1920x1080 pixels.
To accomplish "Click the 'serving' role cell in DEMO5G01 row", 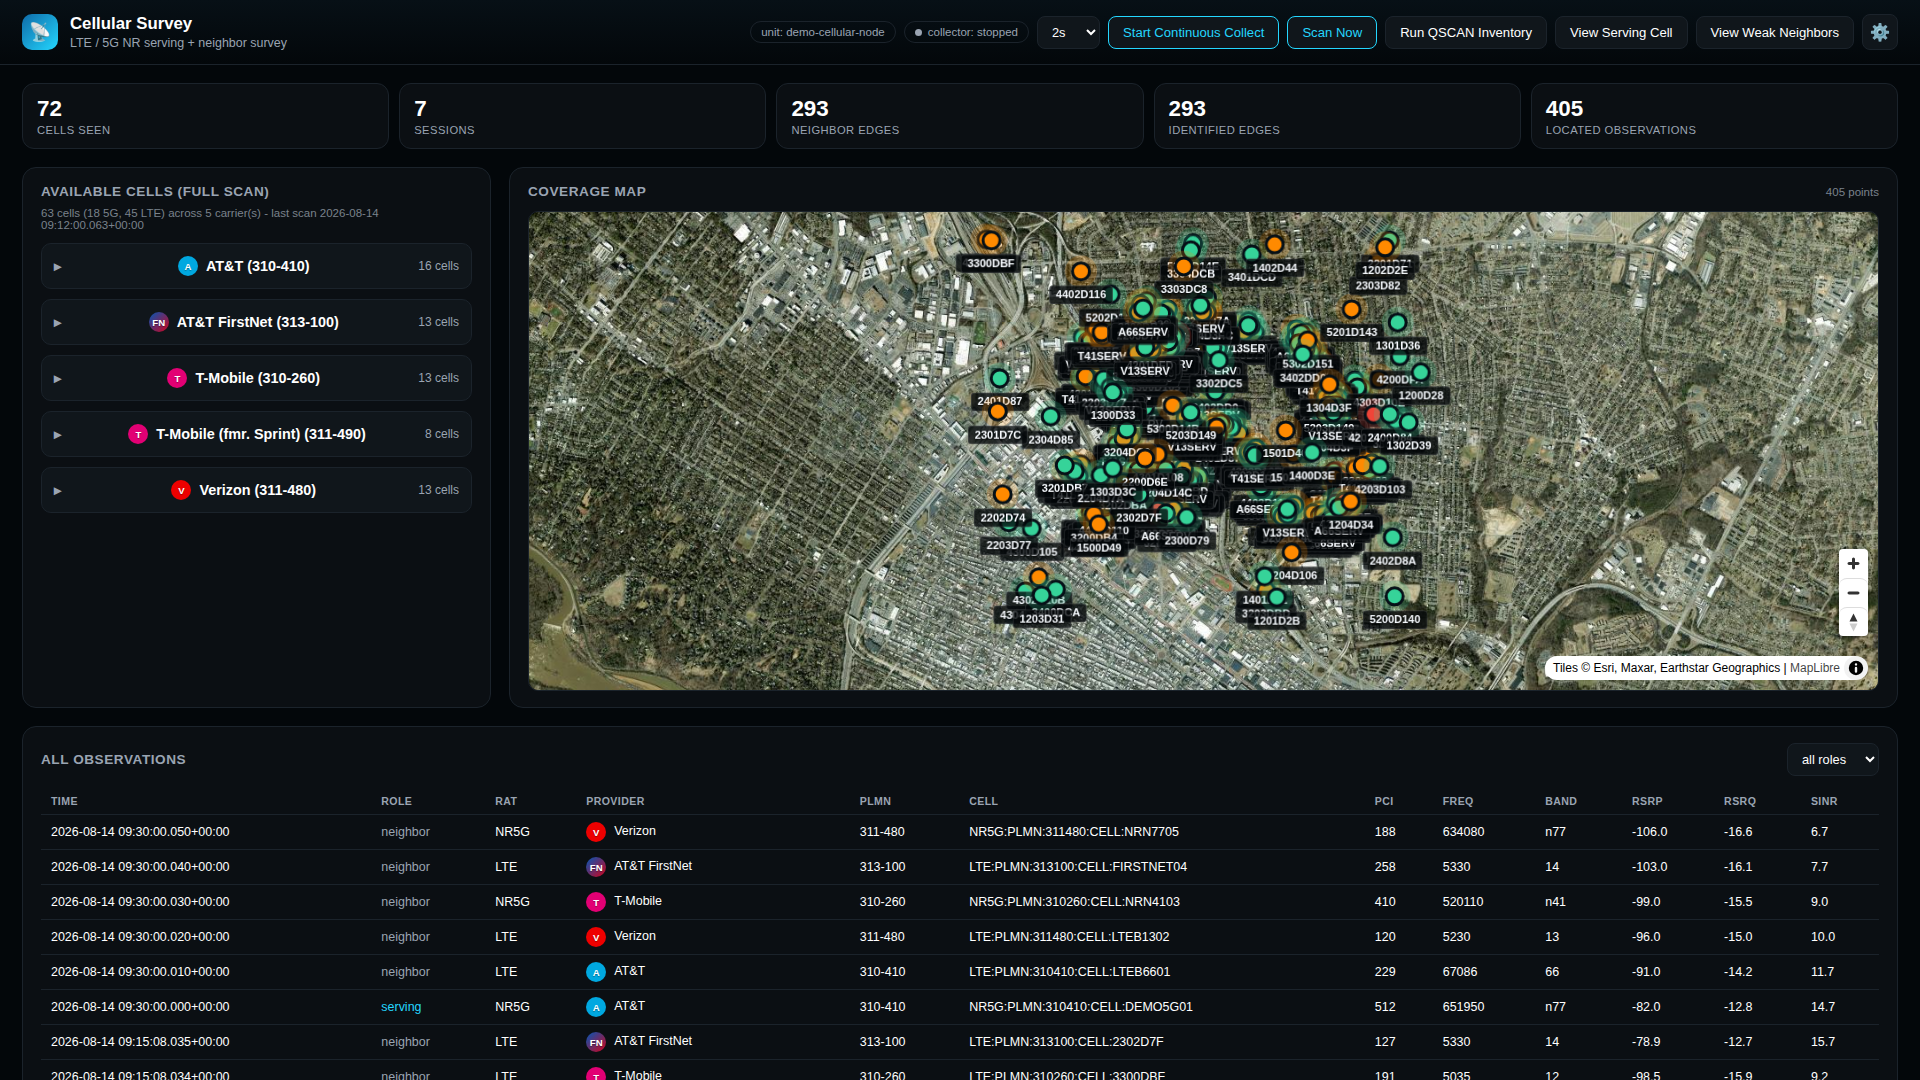I will (401, 1007).
